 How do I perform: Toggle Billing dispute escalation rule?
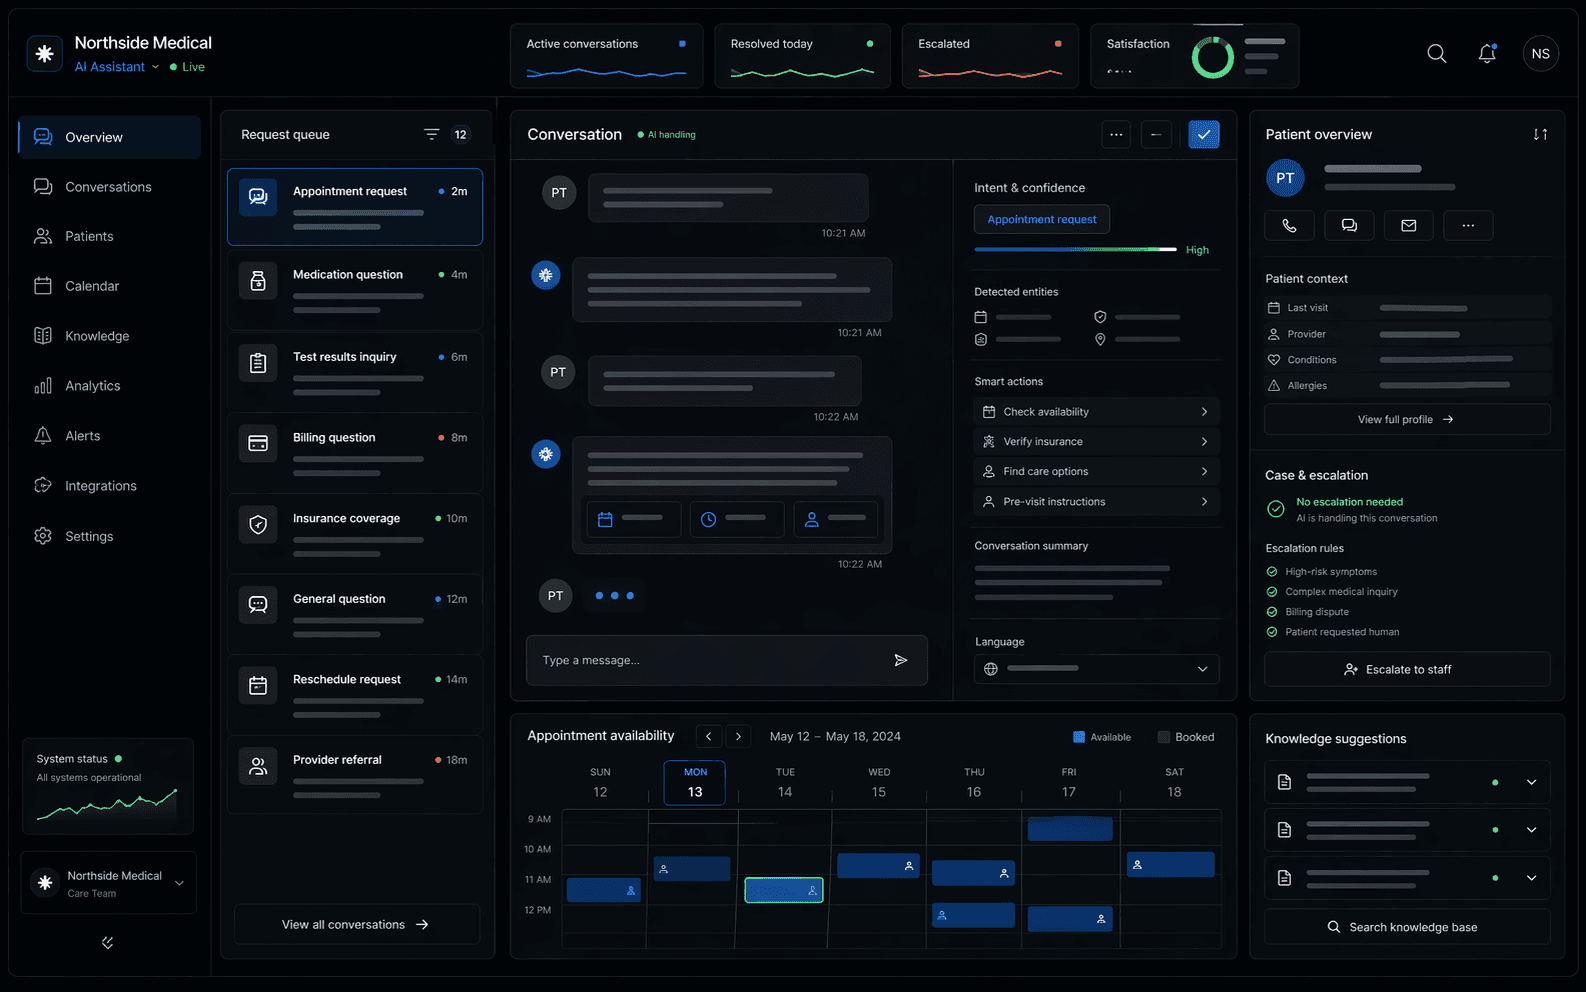click(1272, 612)
